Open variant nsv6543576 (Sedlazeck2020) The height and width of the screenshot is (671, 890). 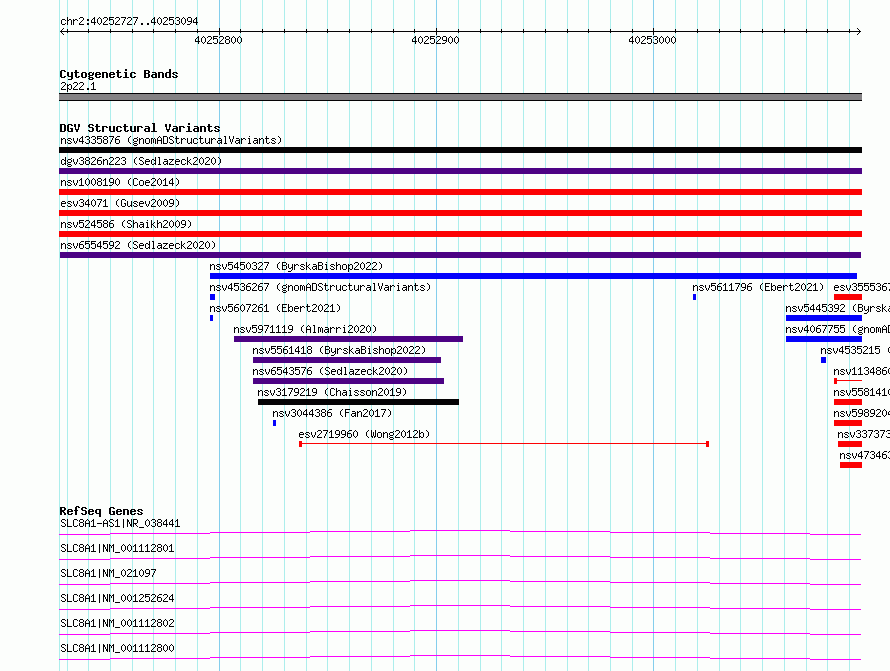(330, 371)
